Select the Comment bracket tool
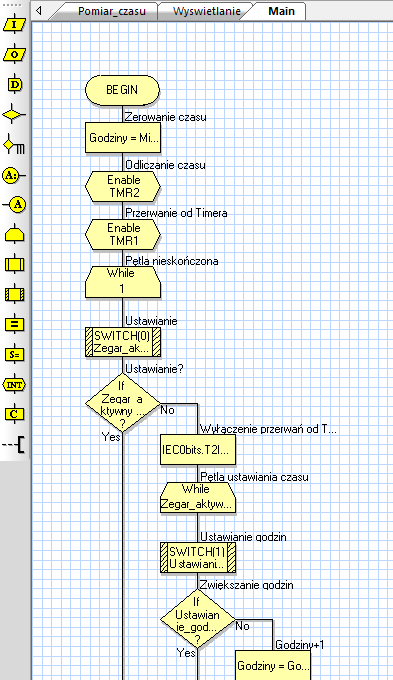Screen dimensions: 393x680 click(14, 444)
